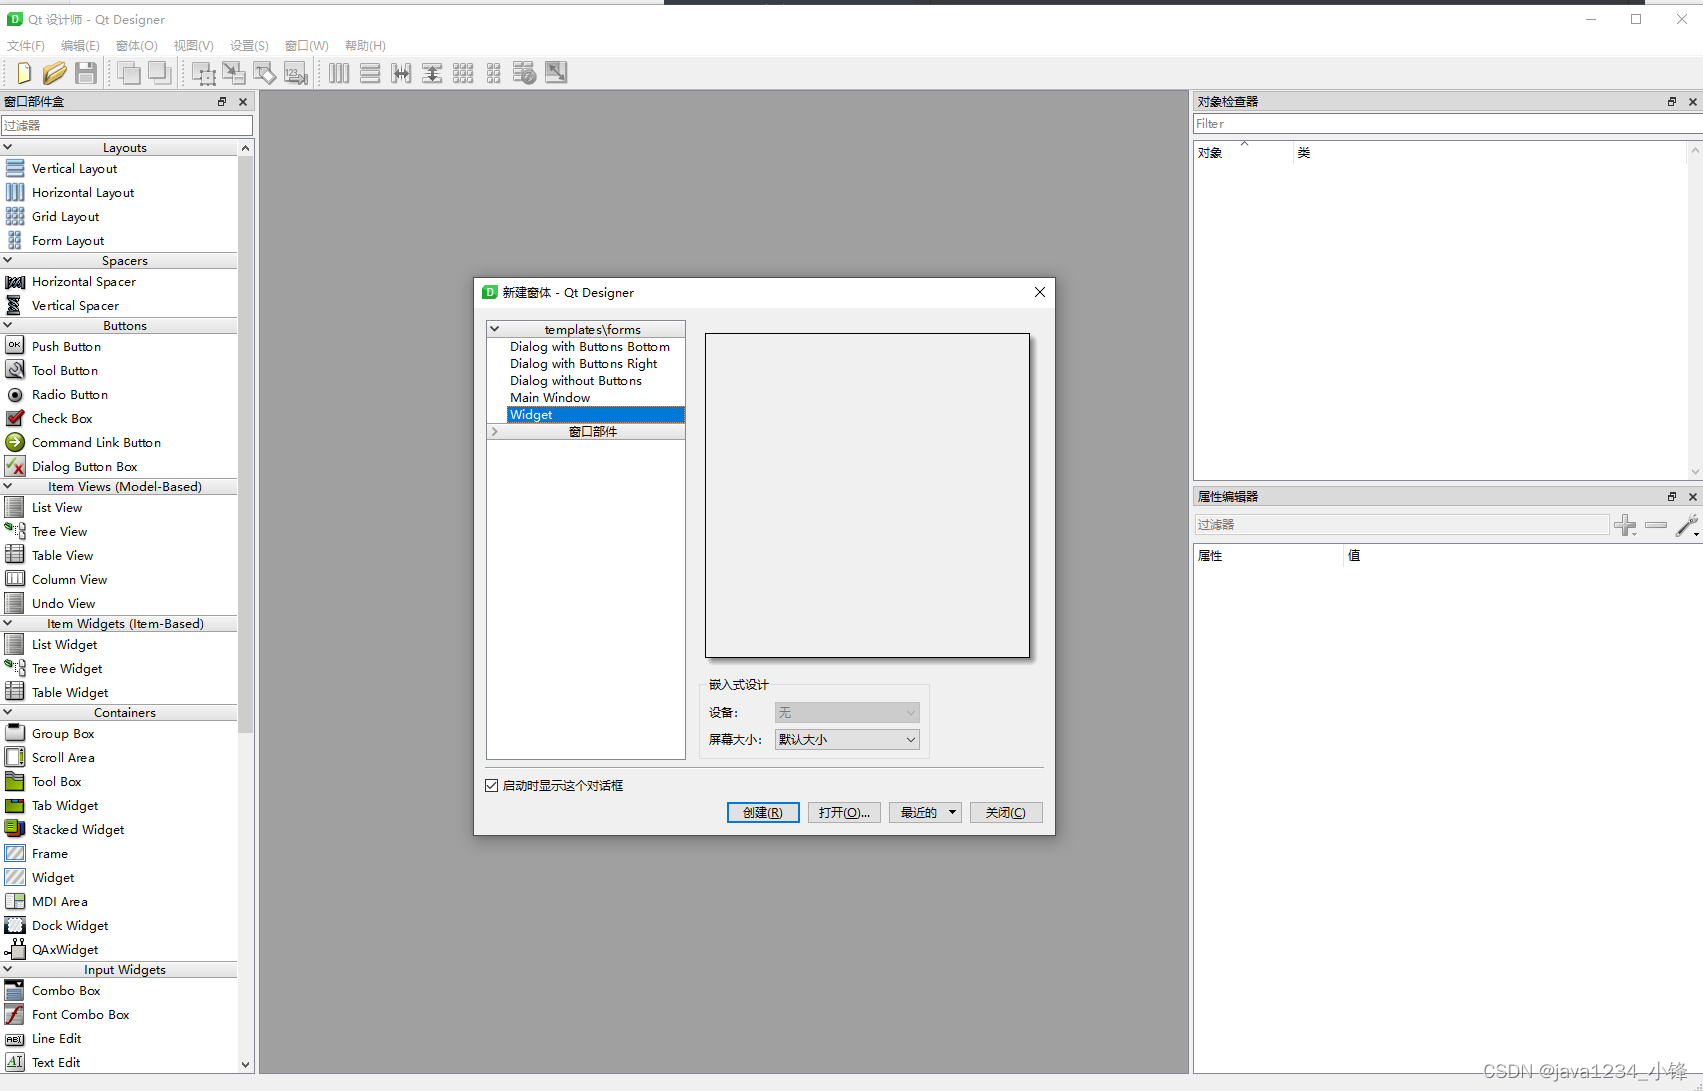Create a new form with the toolbar icon

pos(23,72)
